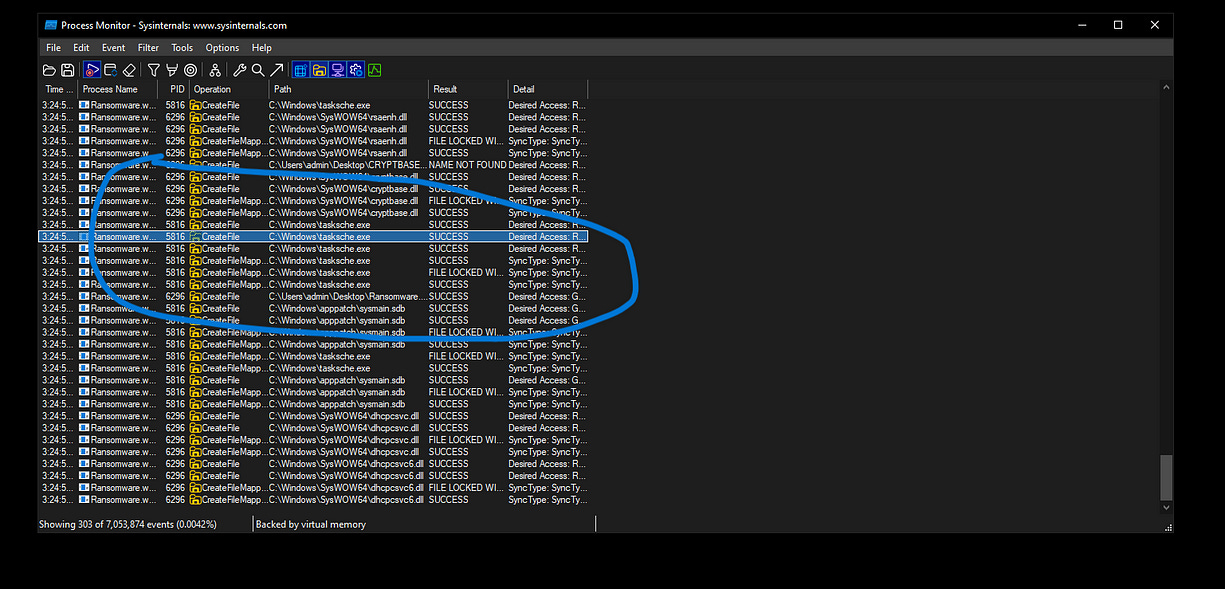Click the Path column header

(348, 89)
